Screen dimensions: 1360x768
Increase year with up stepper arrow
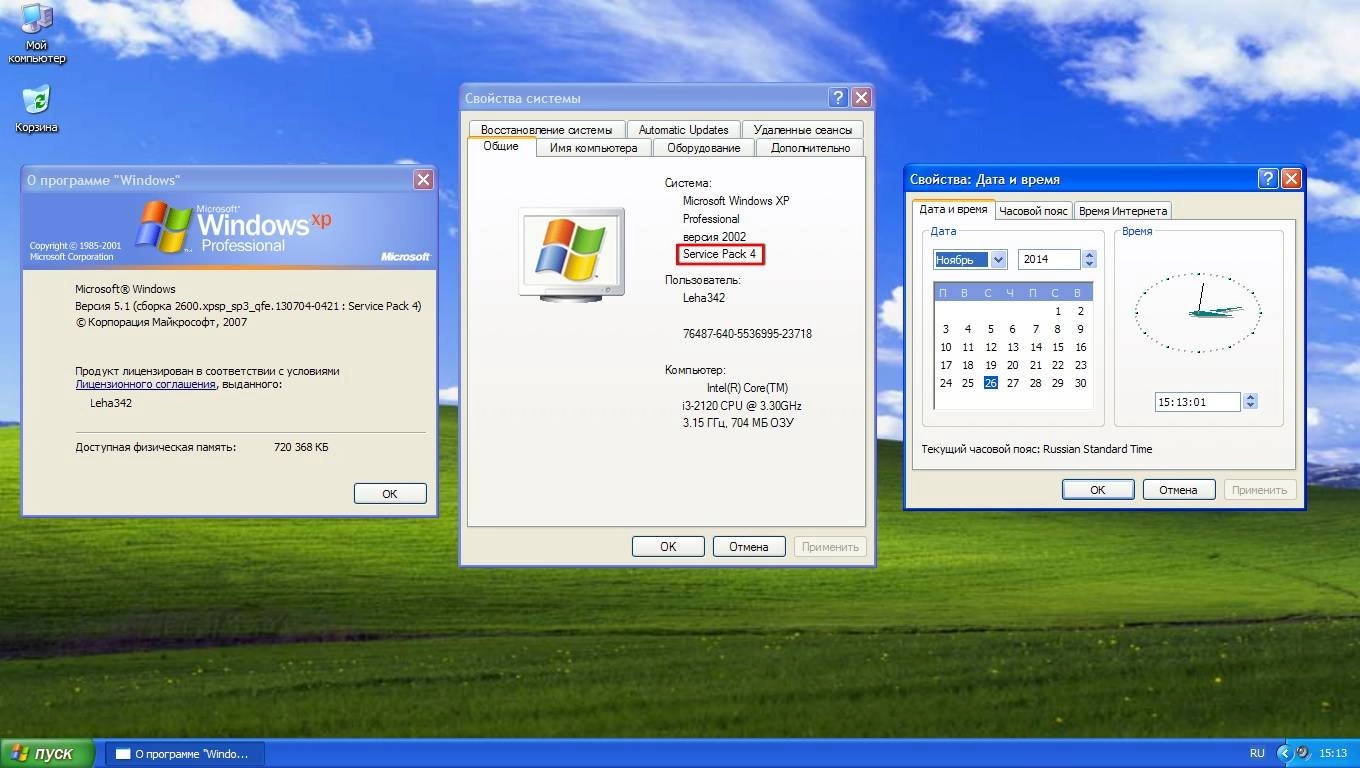pyautogui.click(x=1089, y=255)
